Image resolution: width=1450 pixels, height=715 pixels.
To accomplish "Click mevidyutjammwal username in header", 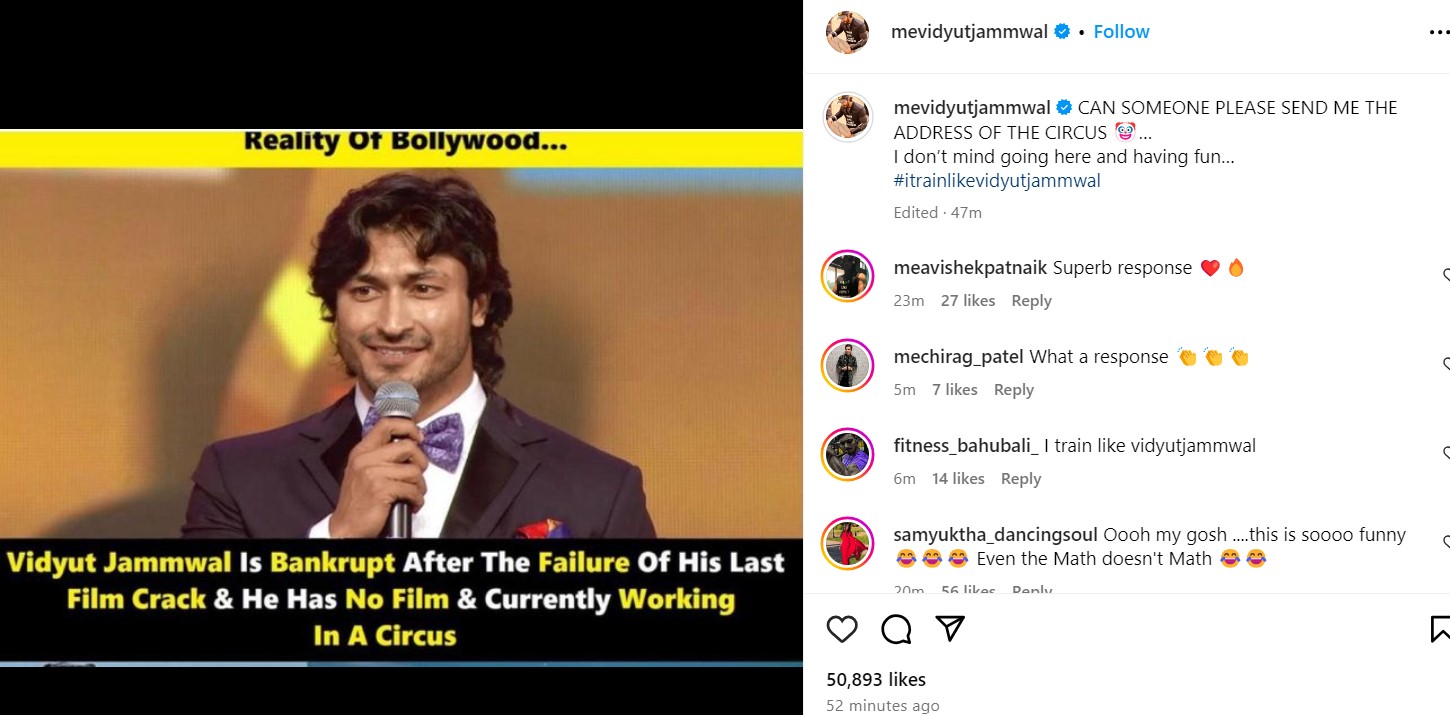I will tap(969, 32).
